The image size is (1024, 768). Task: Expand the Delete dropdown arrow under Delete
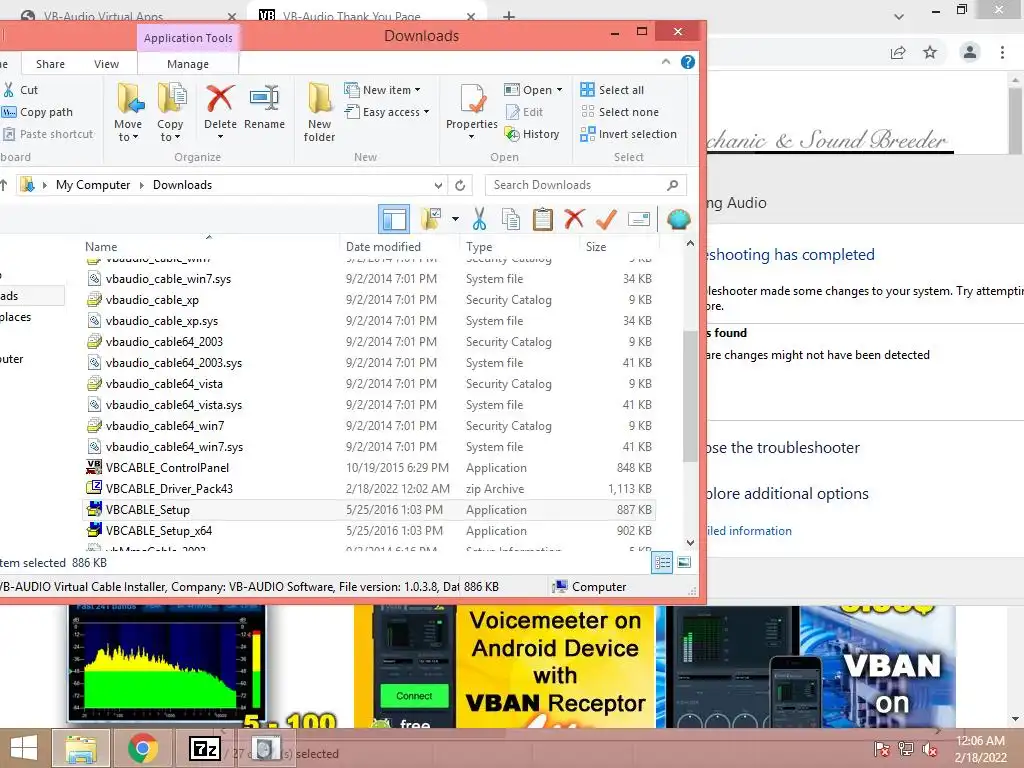220,137
